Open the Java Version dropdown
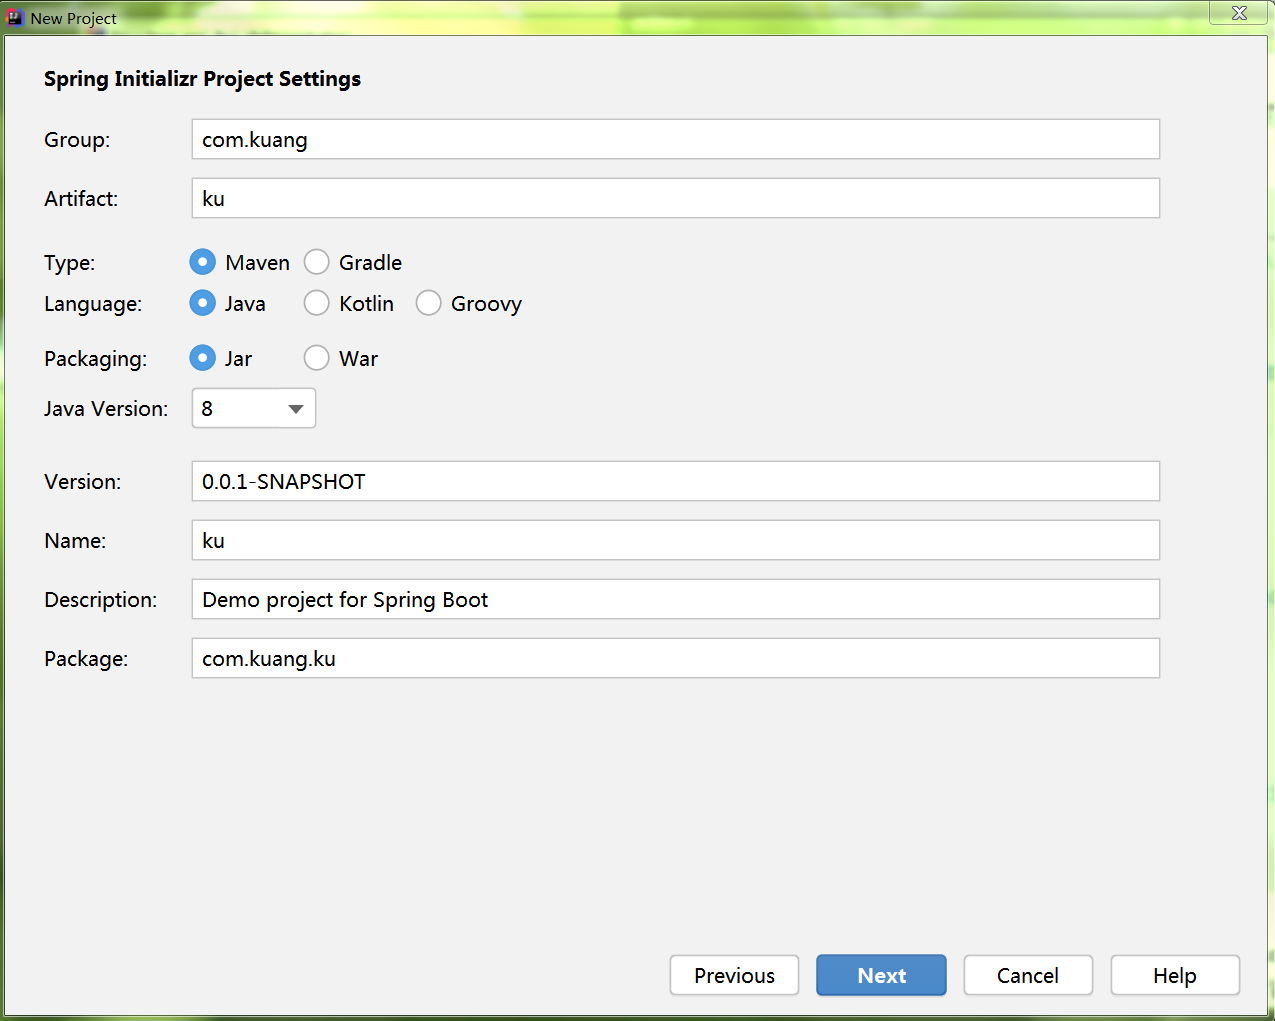The height and width of the screenshot is (1021, 1275). pos(254,408)
